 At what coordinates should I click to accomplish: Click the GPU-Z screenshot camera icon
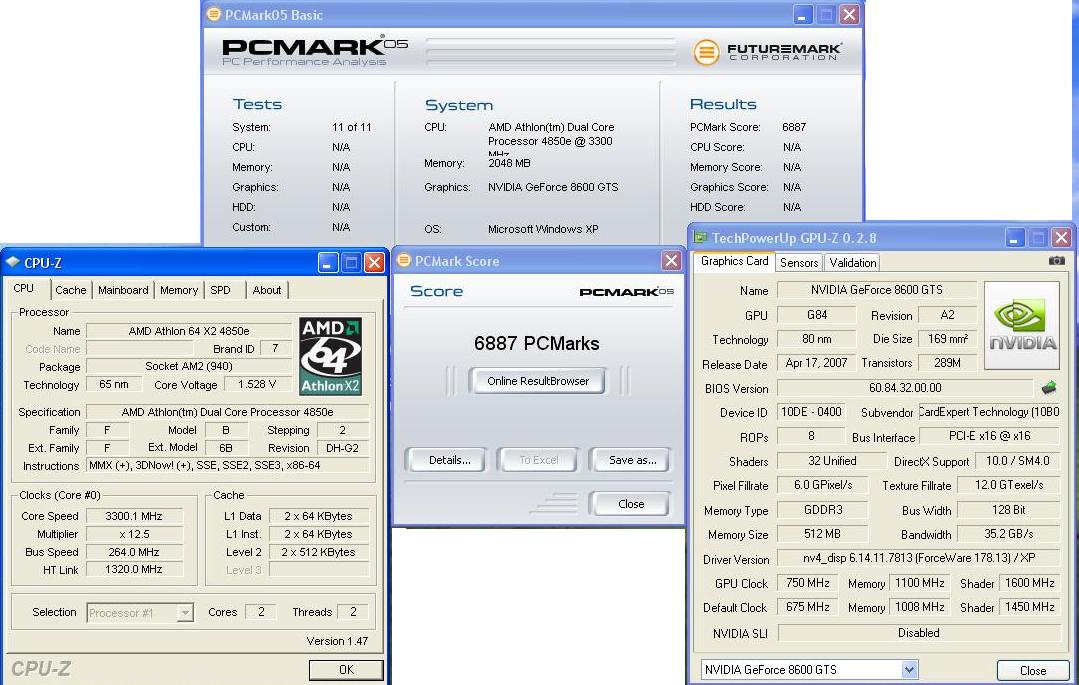[x=1056, y=261]
